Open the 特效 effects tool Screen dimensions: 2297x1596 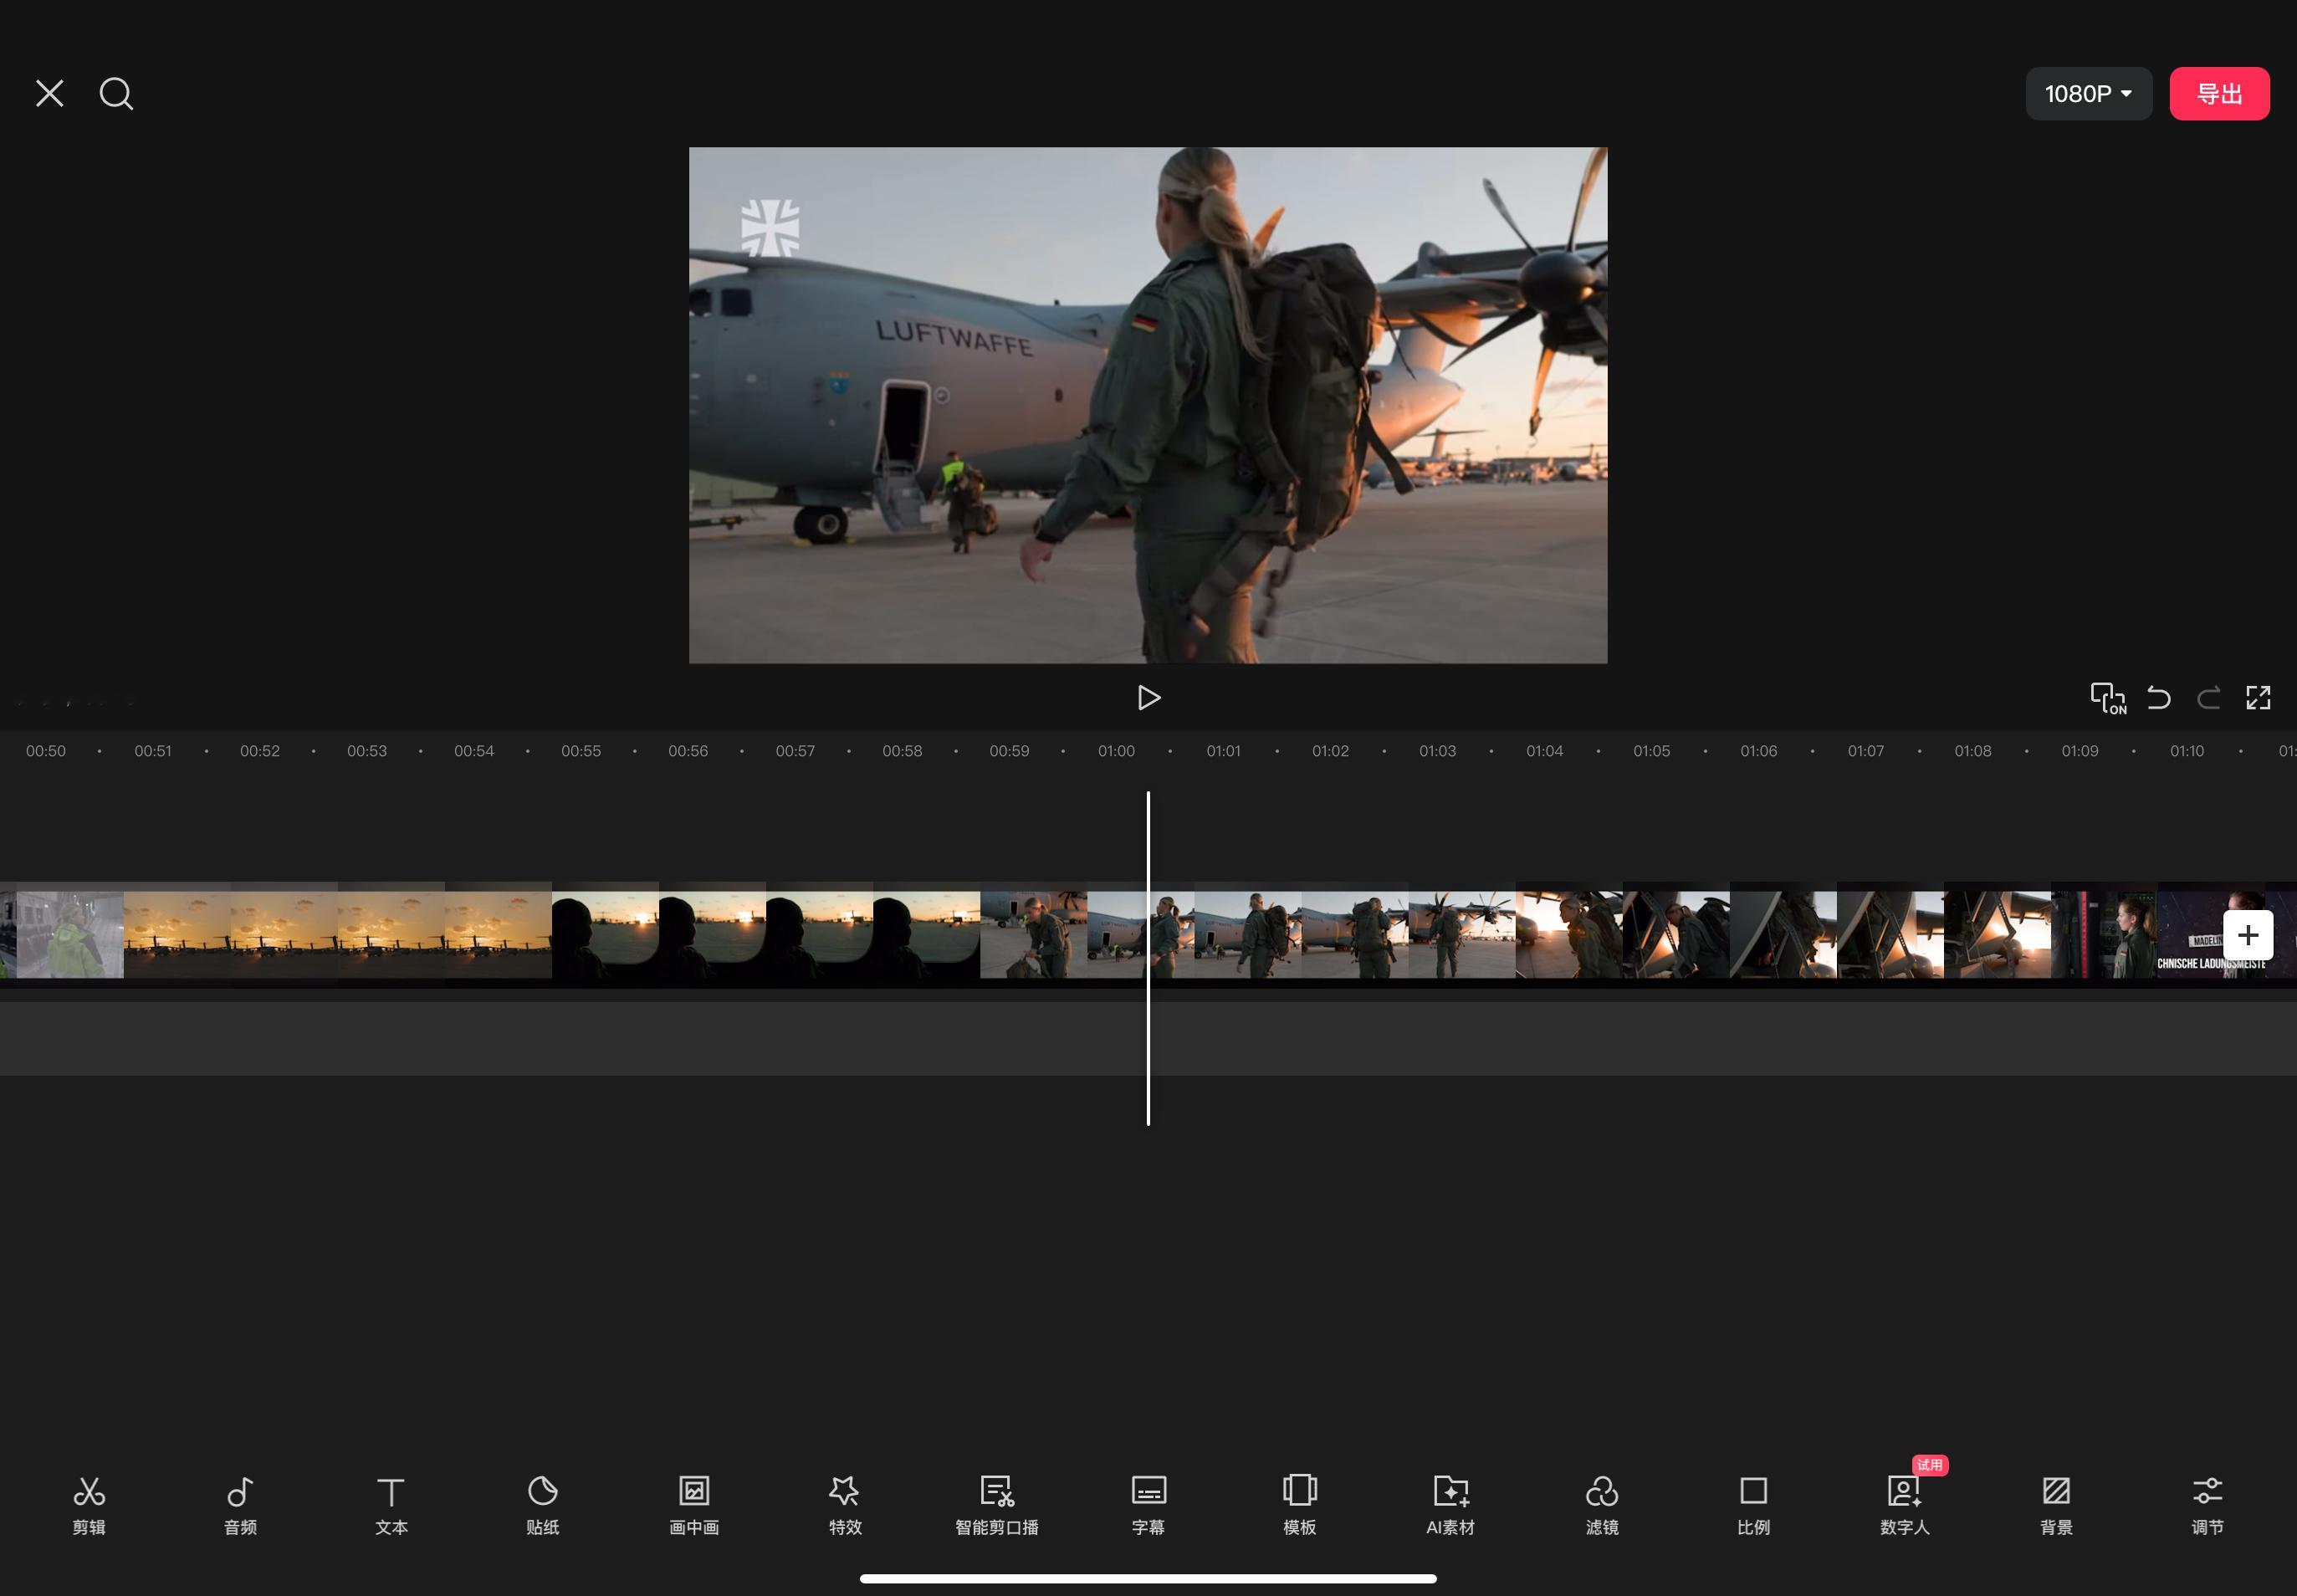pos(845,1505)
